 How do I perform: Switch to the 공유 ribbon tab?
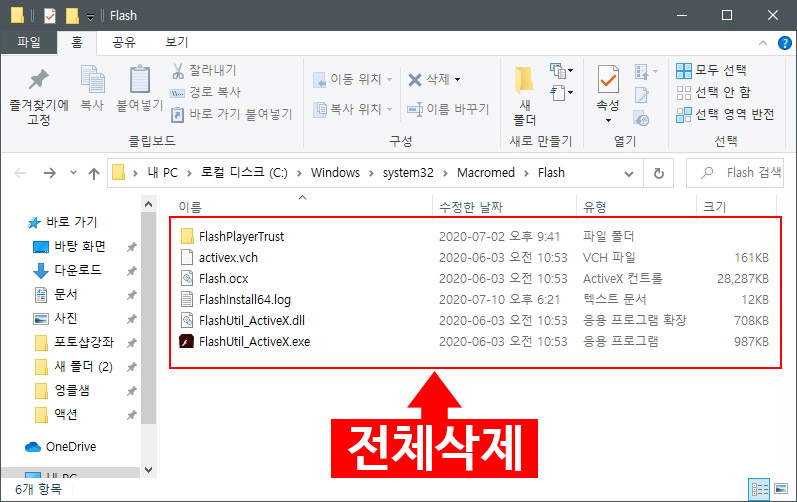coord(124,42)
